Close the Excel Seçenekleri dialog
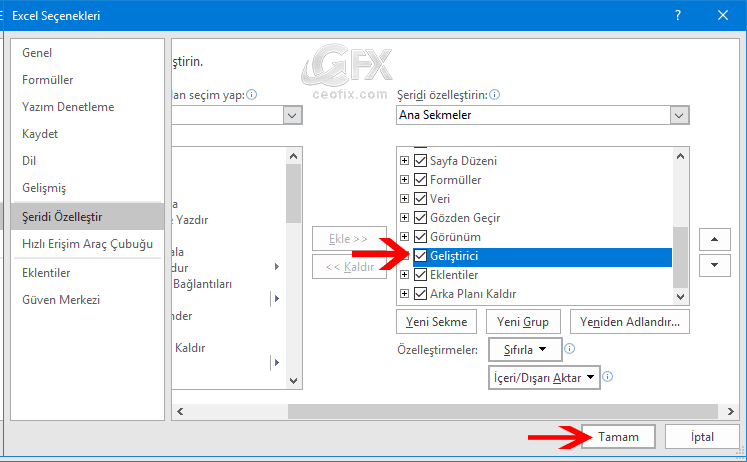This screenshot has height=462, width=747. [723, 15]
